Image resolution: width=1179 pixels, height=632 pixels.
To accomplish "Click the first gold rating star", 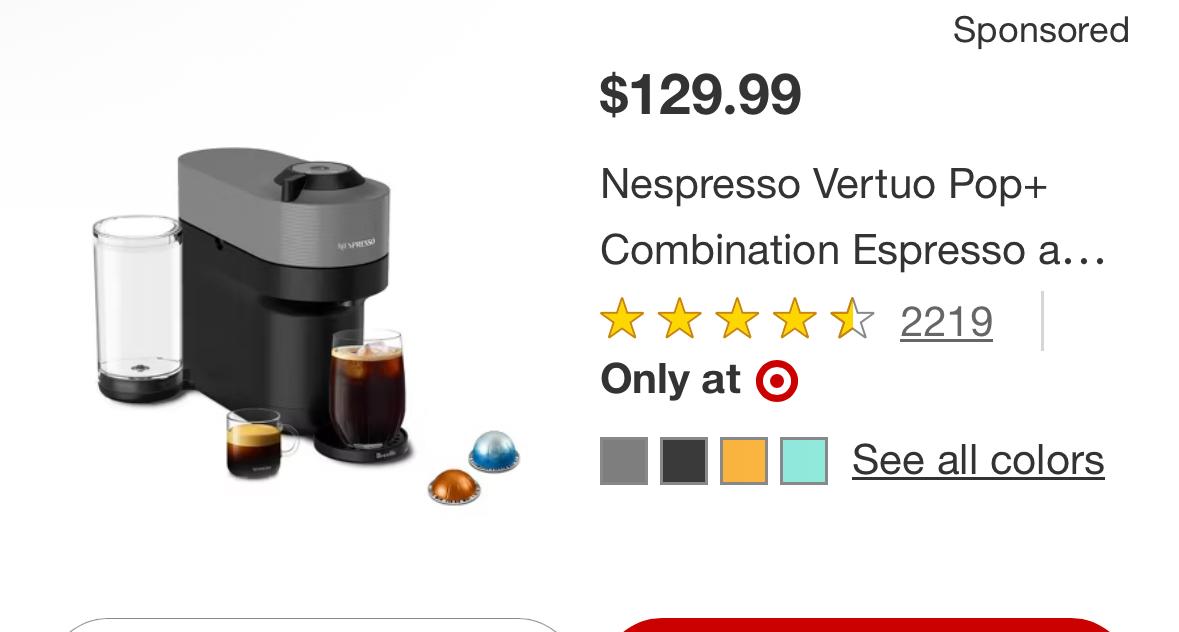I will [x=622, y=319].
